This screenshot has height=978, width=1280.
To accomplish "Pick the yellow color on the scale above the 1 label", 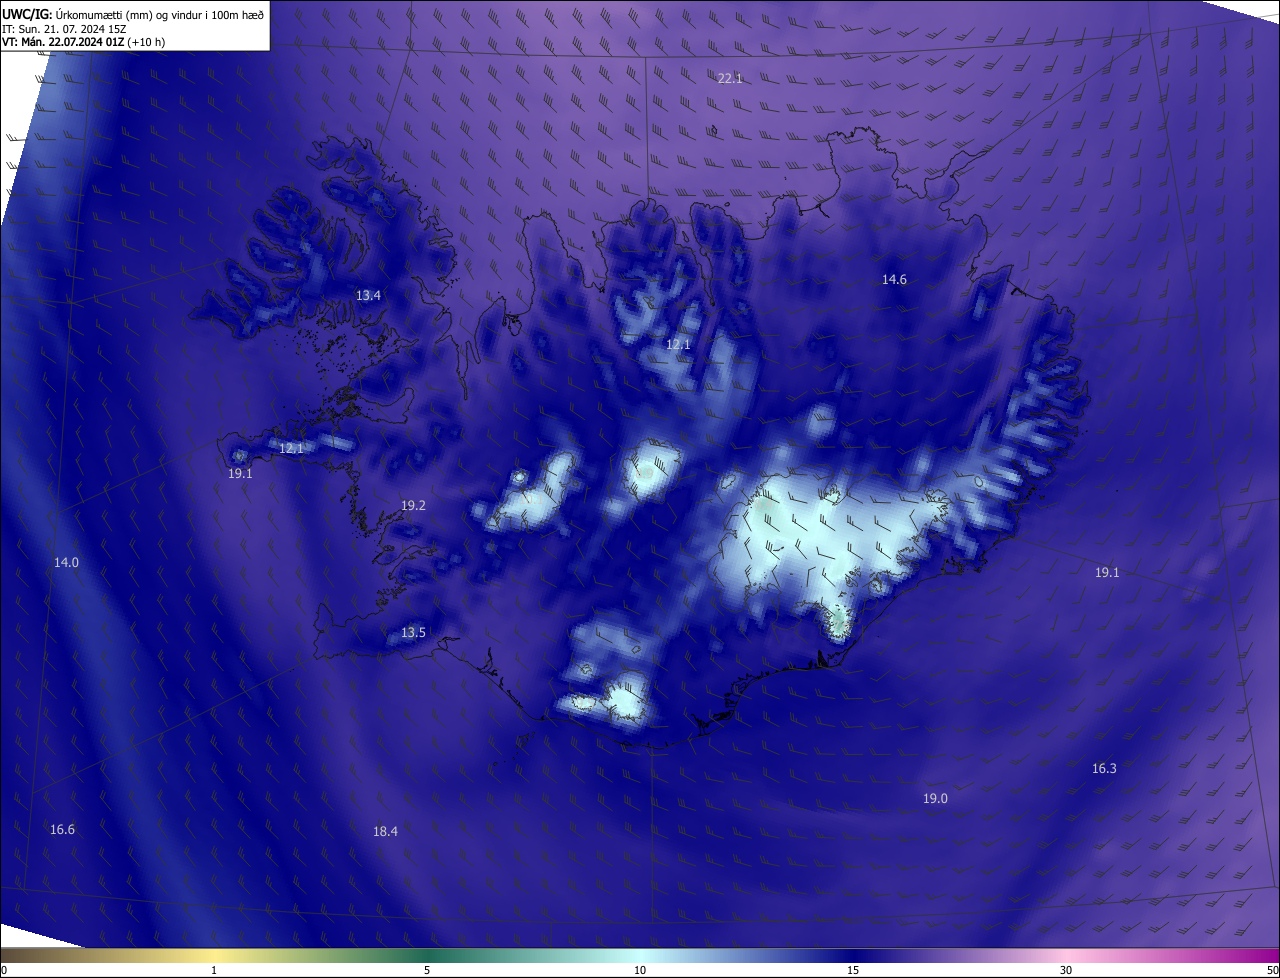I will [215, 955].
